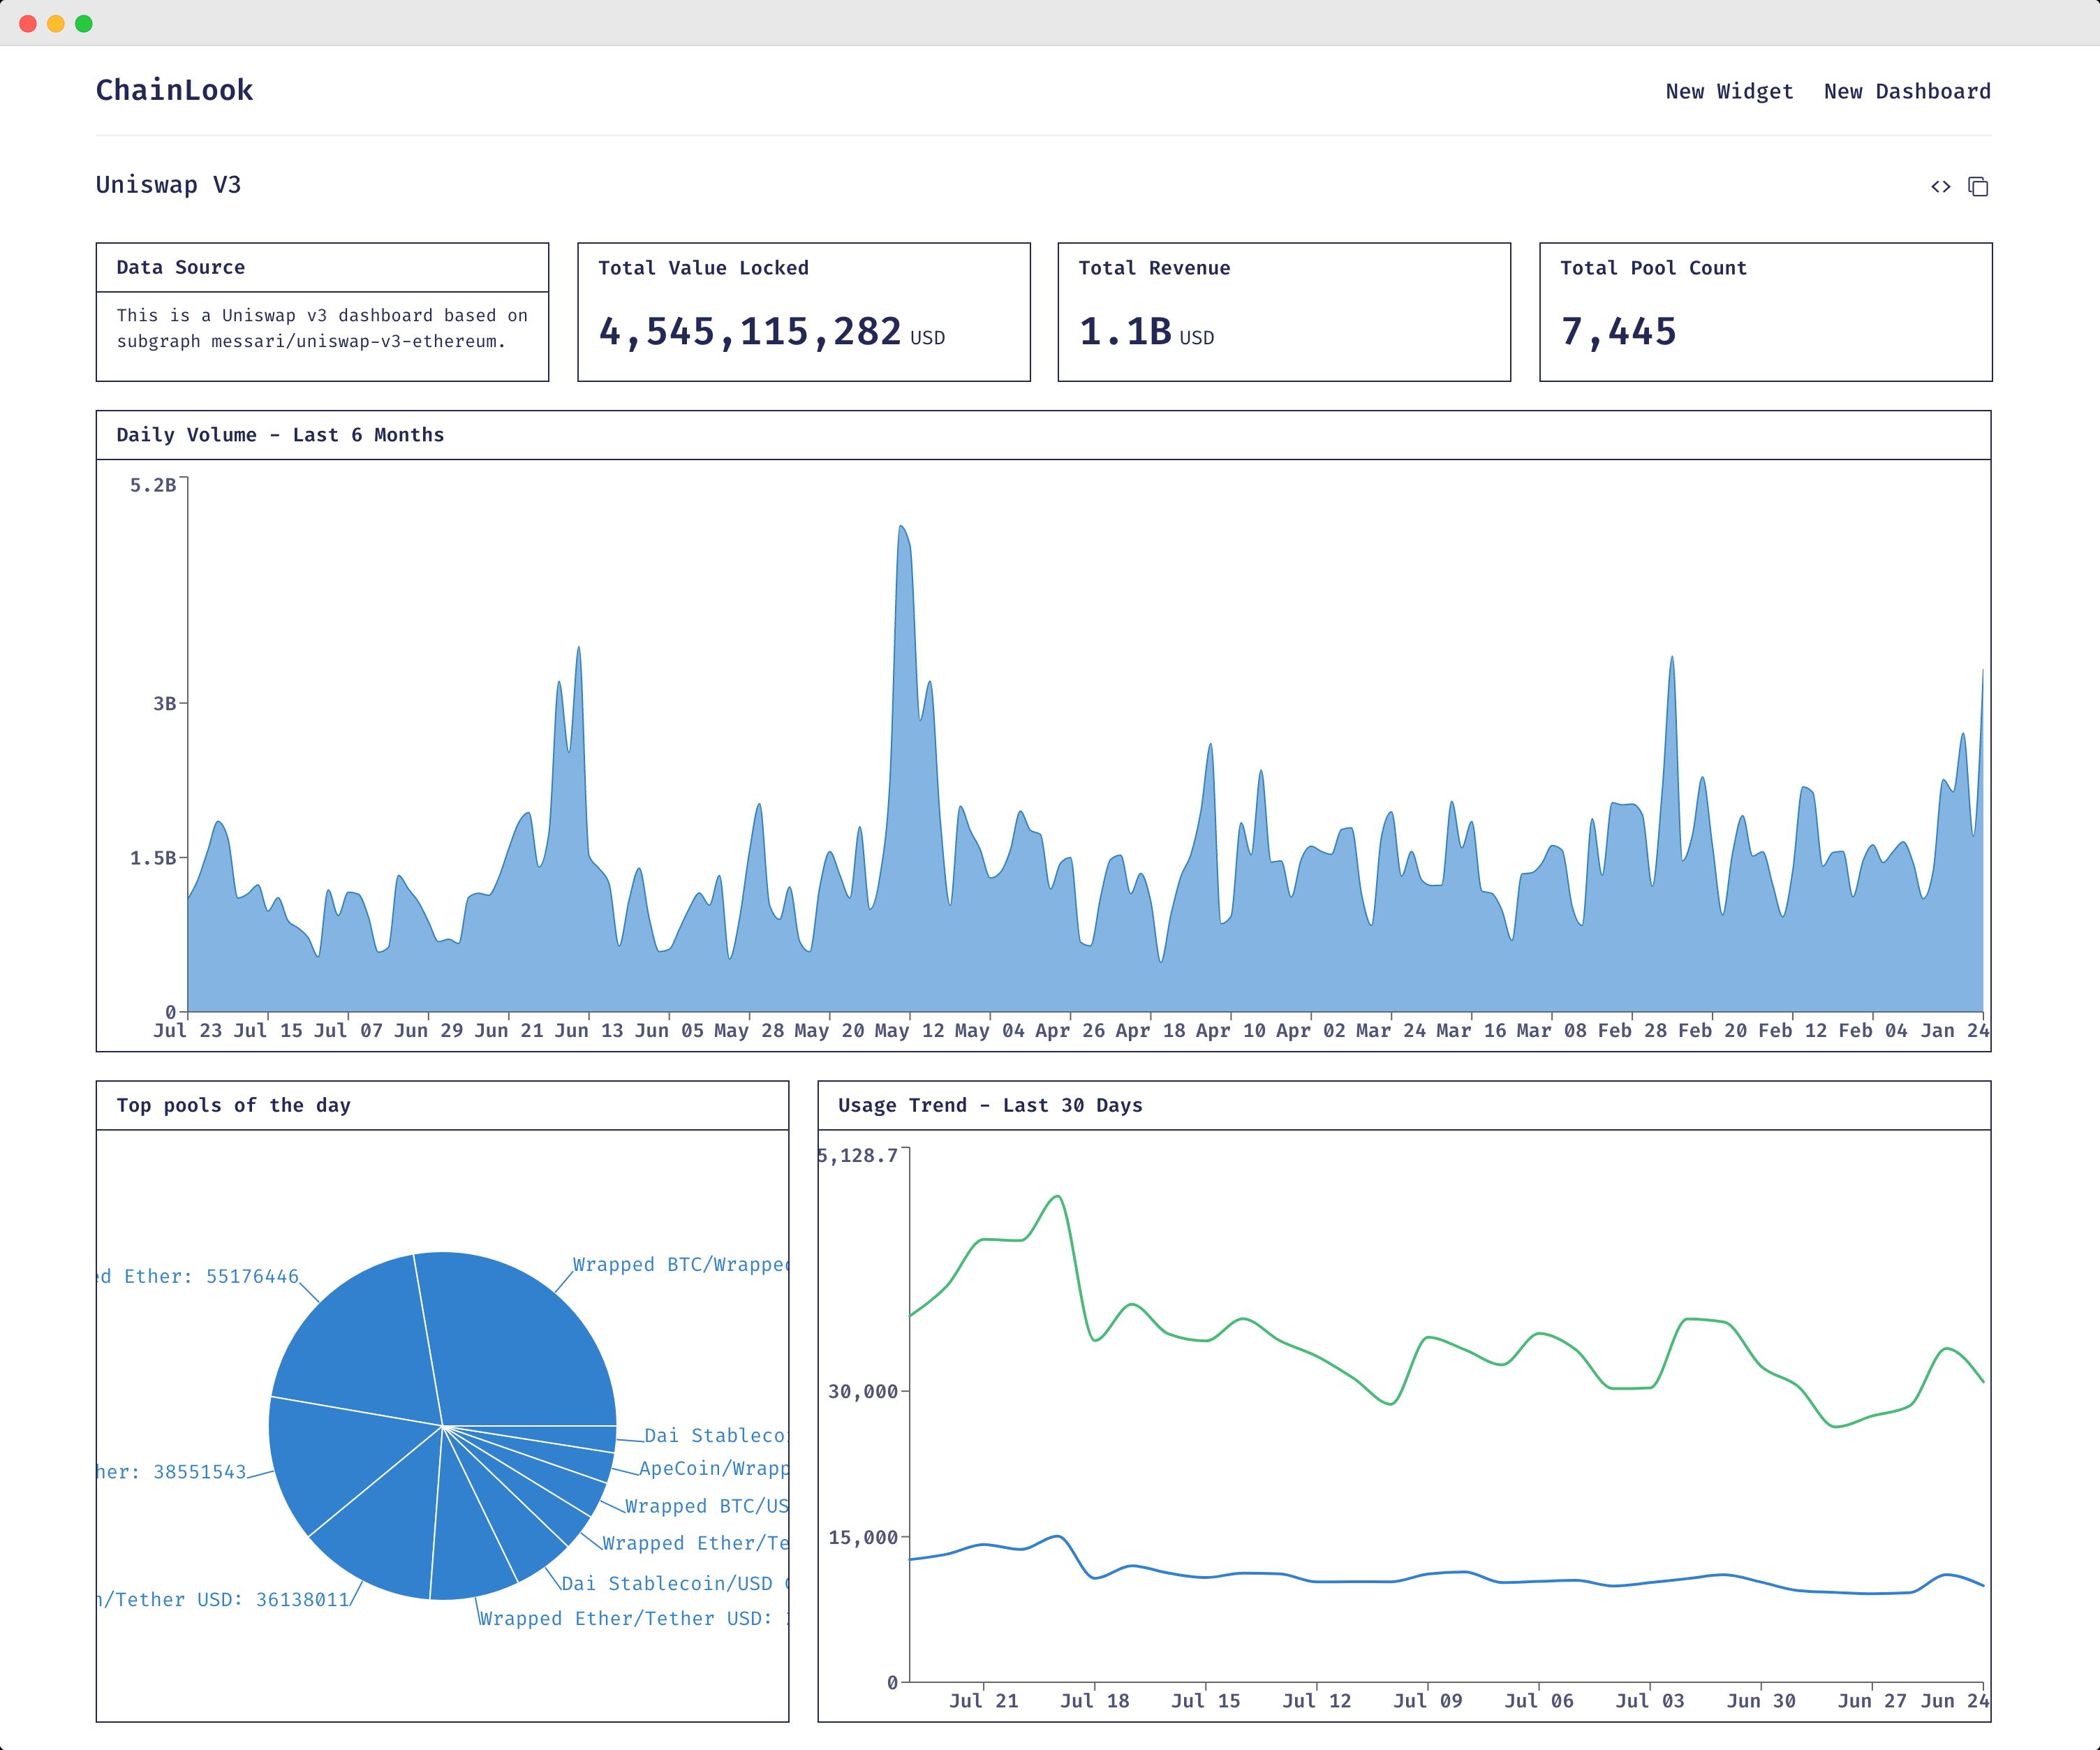Open the New Widget link

pyautogui.click(x=1729, y=91)
